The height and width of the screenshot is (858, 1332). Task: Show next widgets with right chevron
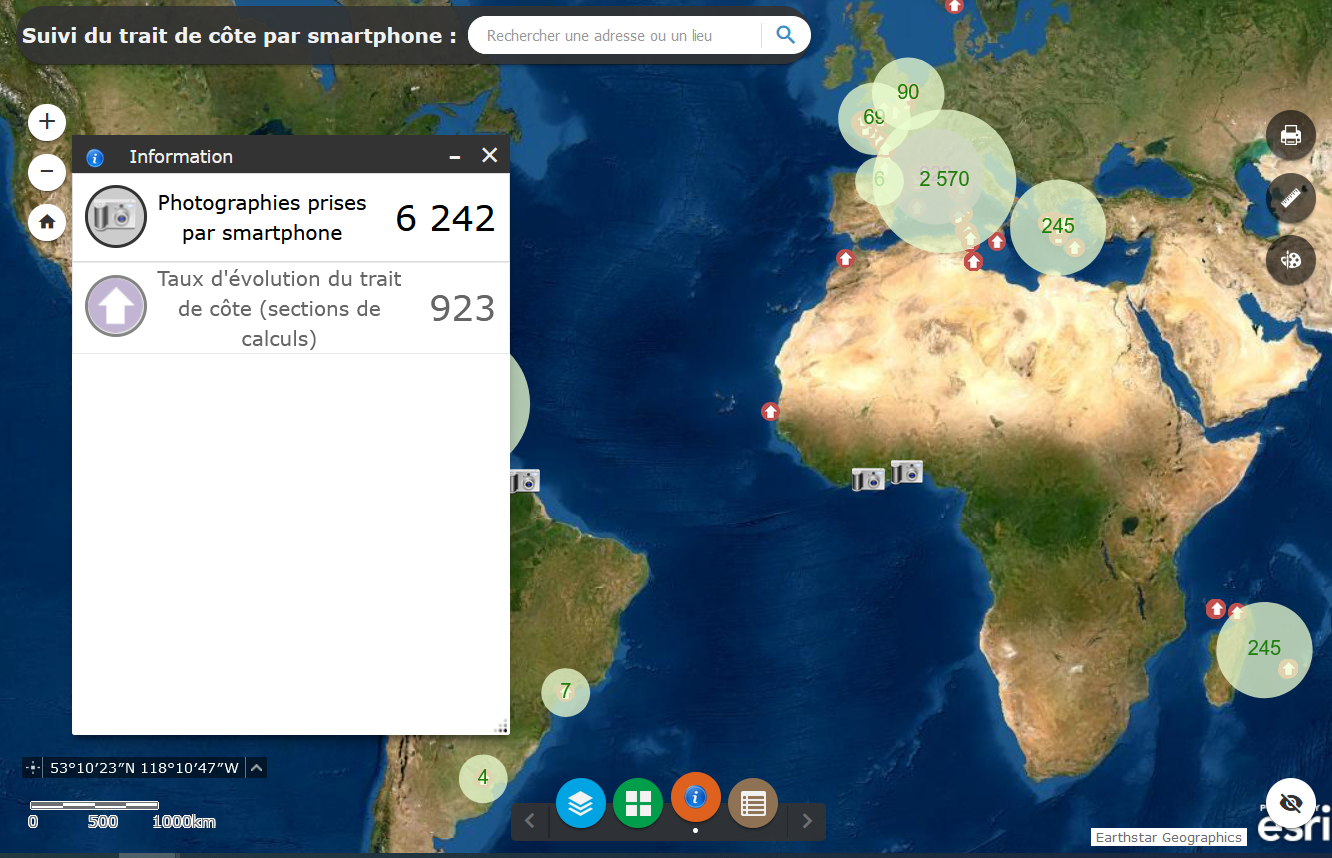coord(807,822)
